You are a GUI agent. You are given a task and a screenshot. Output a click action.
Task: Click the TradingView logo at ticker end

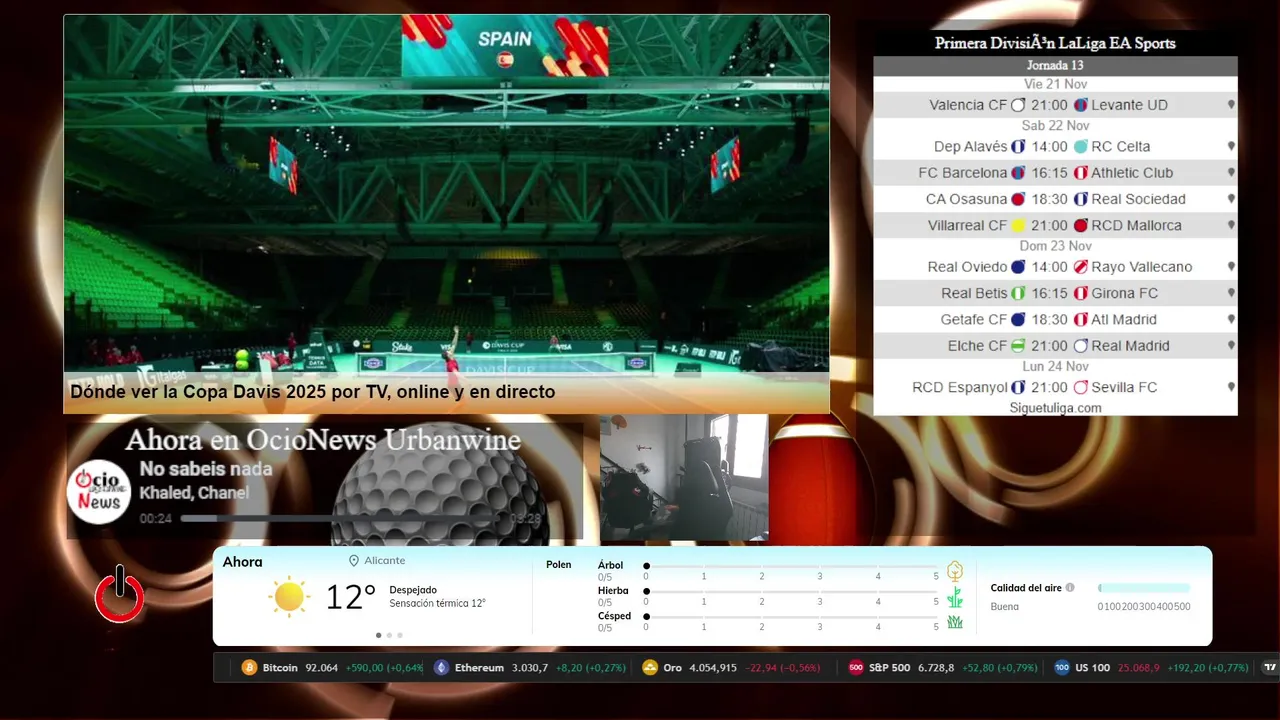click(x=1270, y=667)
